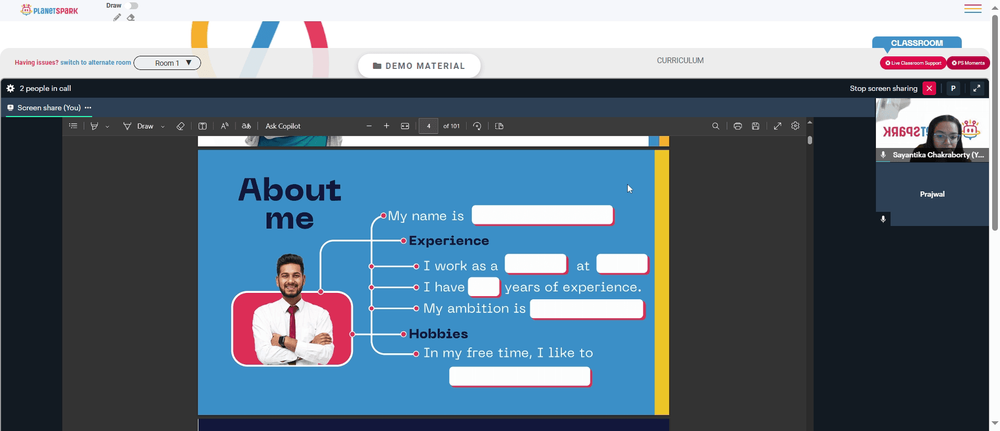Select the highlighter tool in PDF toolbar
The width and height of the screenshot is (1000, 431).
94,126
